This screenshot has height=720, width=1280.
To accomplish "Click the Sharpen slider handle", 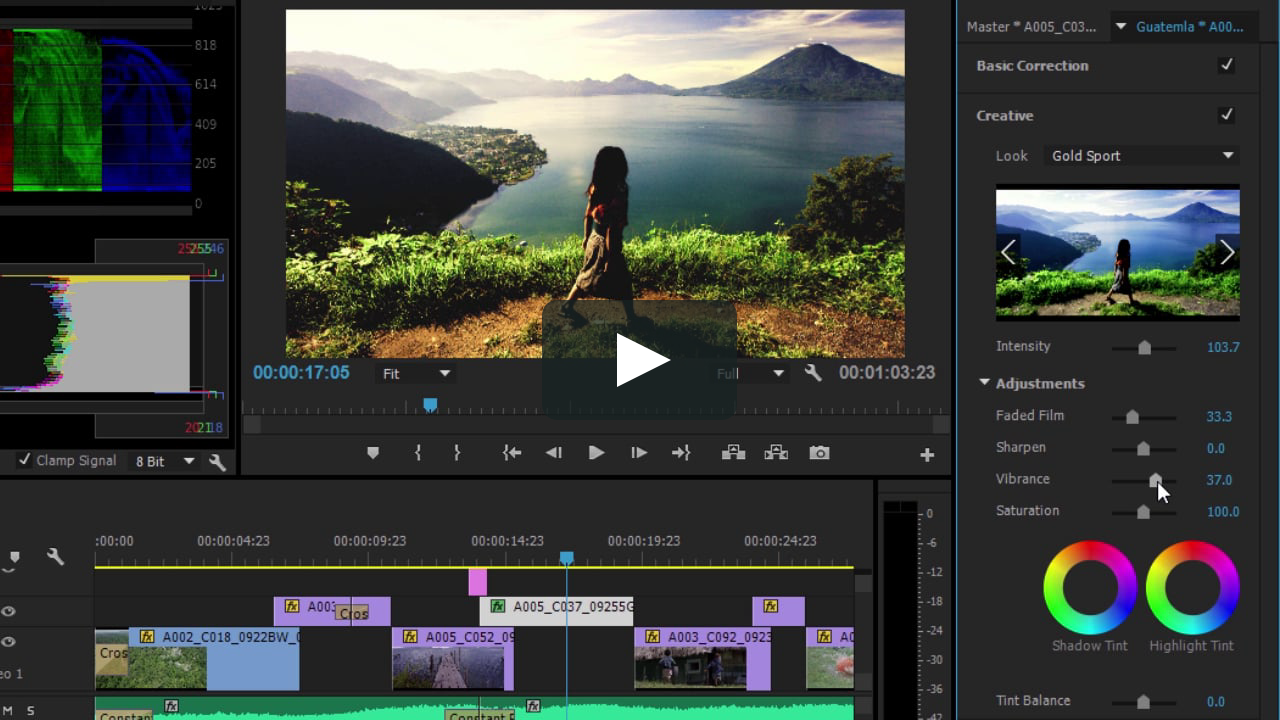I will pyautogui.click(x=1143, y=449).
